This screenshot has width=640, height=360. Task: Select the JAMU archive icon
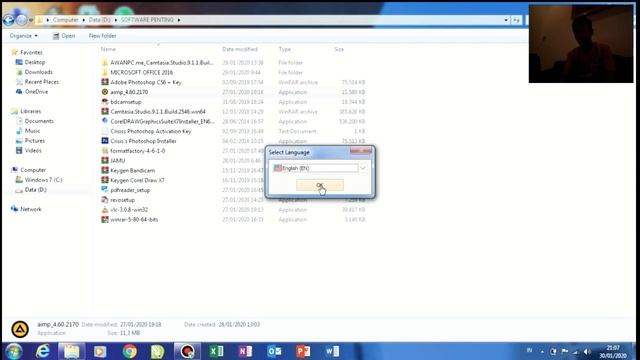105,160
